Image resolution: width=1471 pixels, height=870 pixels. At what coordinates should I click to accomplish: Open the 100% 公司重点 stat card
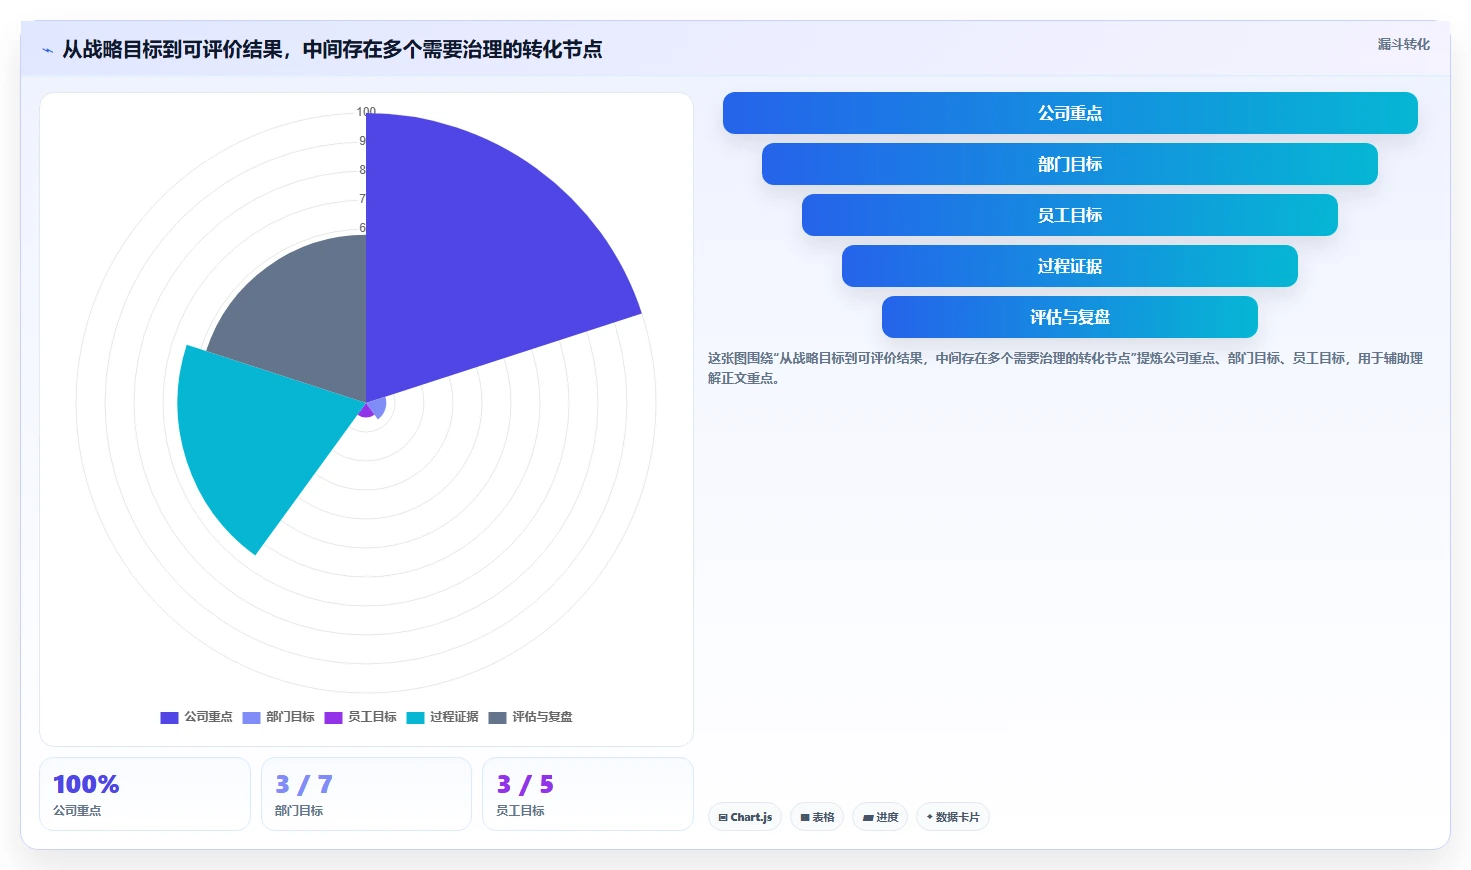145,794
